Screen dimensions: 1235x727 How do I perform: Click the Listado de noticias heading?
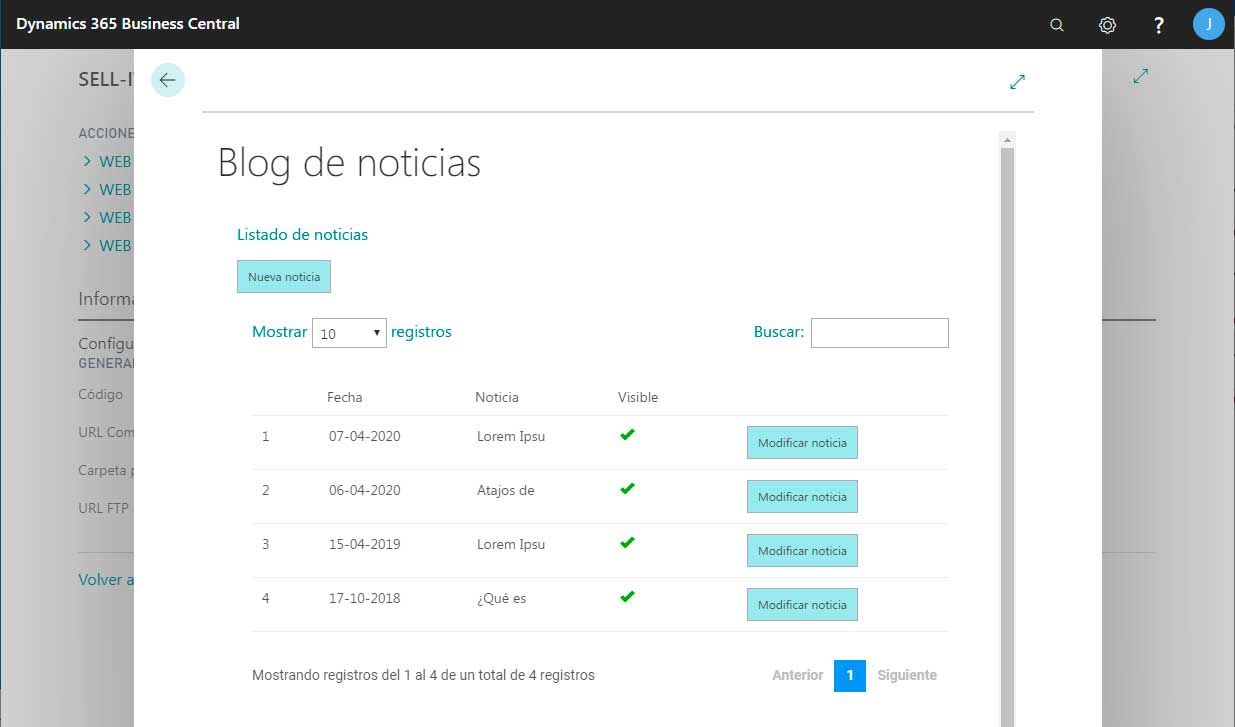(302, 235)
